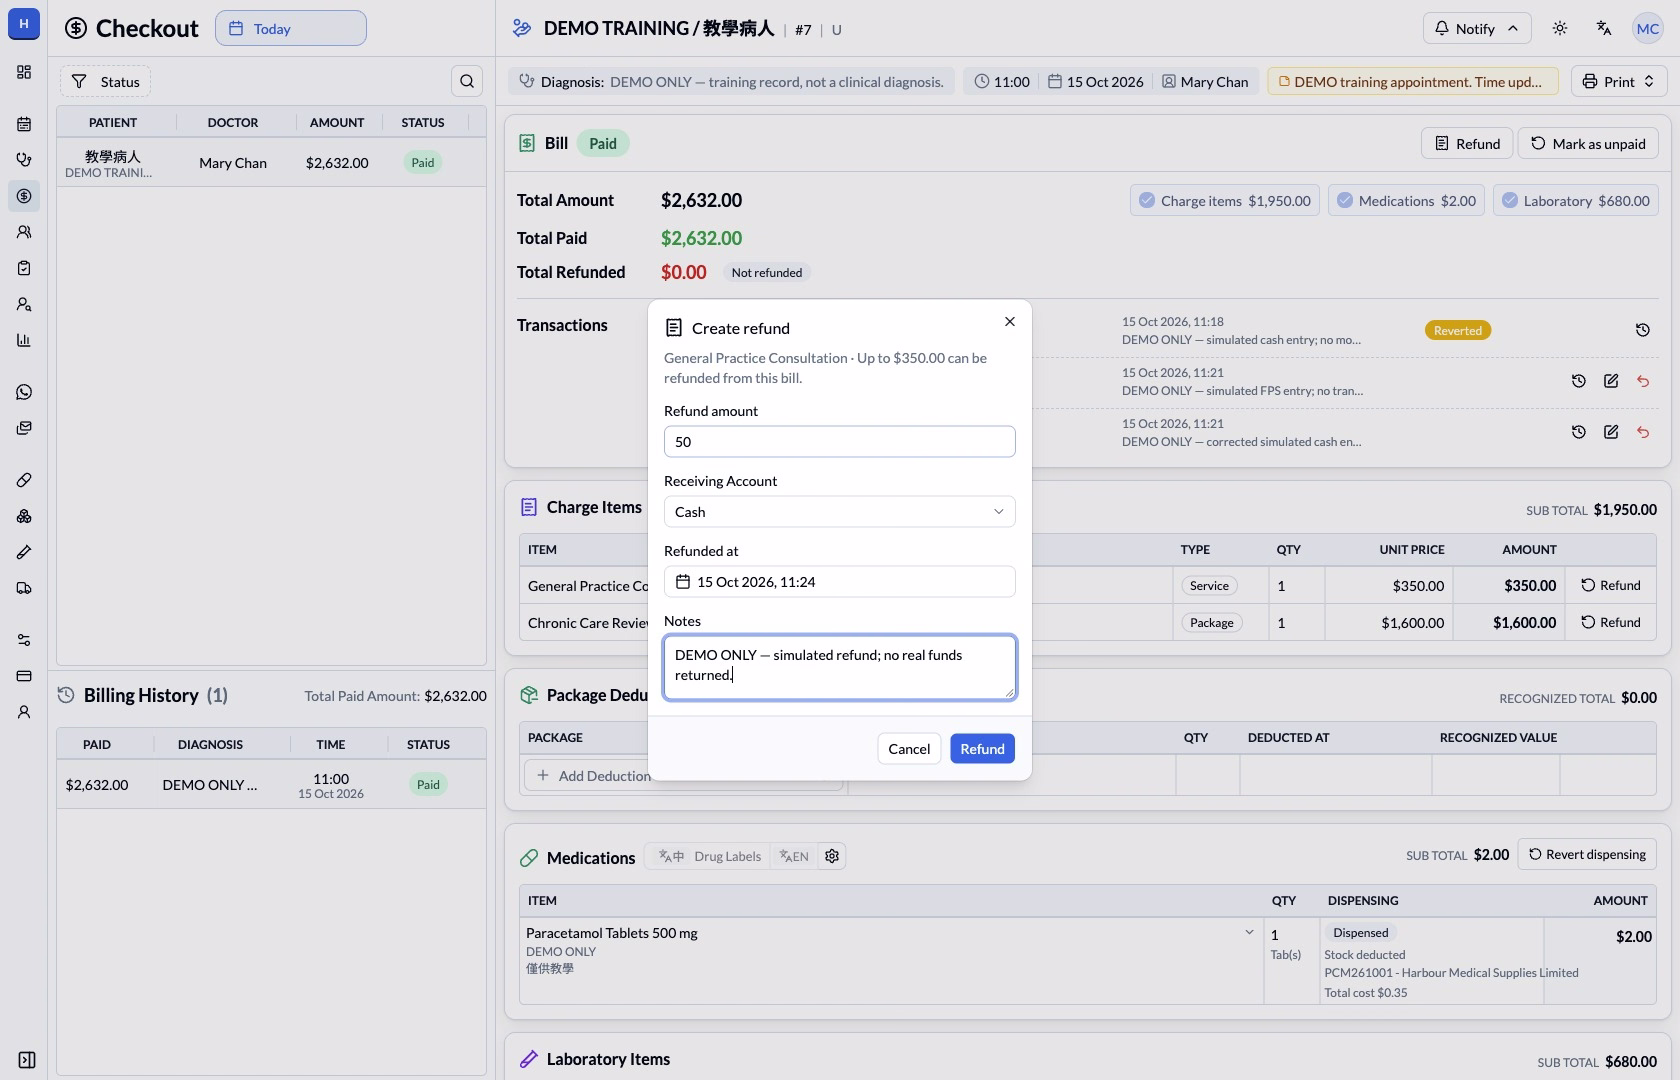Image resolution: width=1680 pixels, height=1080 pixels.
Task: Open the Refunded at date picker
Action: [x=840, y=582]
